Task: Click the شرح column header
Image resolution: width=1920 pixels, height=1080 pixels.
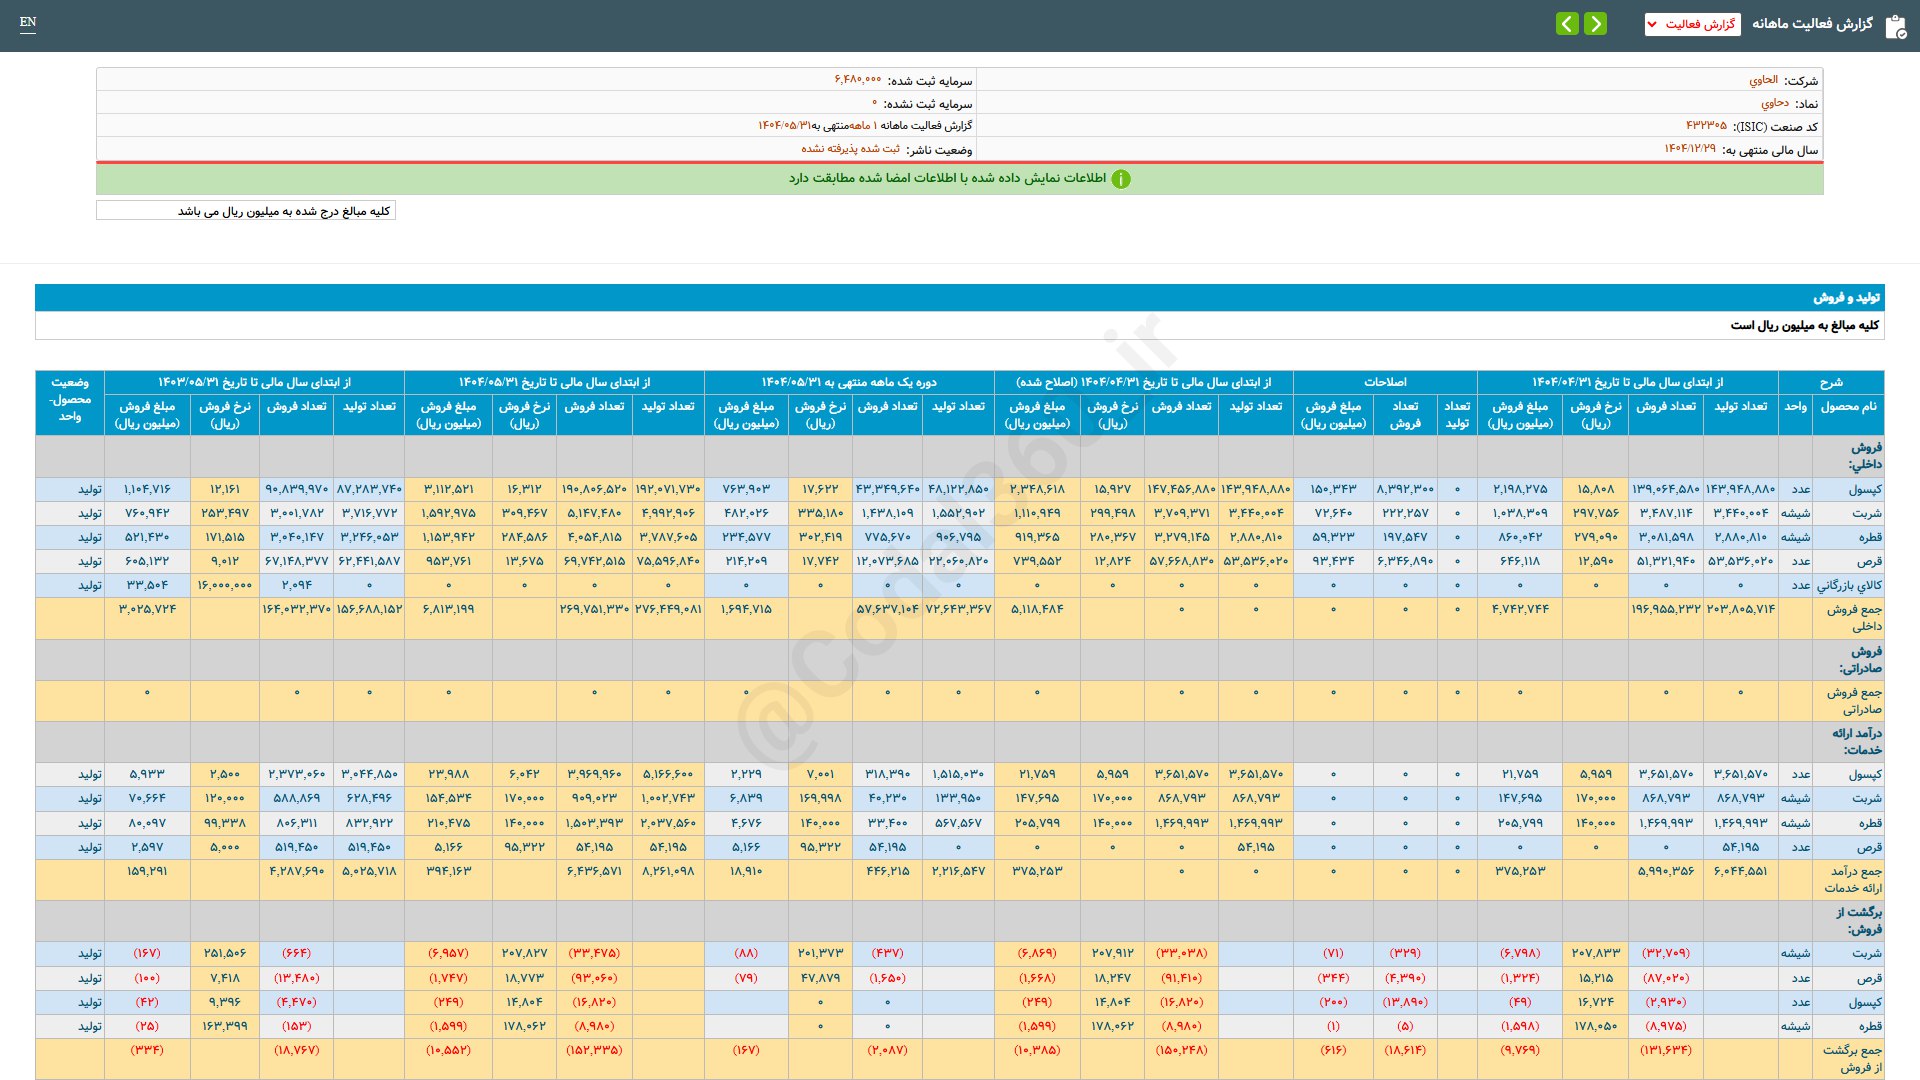Action: 1831,382
